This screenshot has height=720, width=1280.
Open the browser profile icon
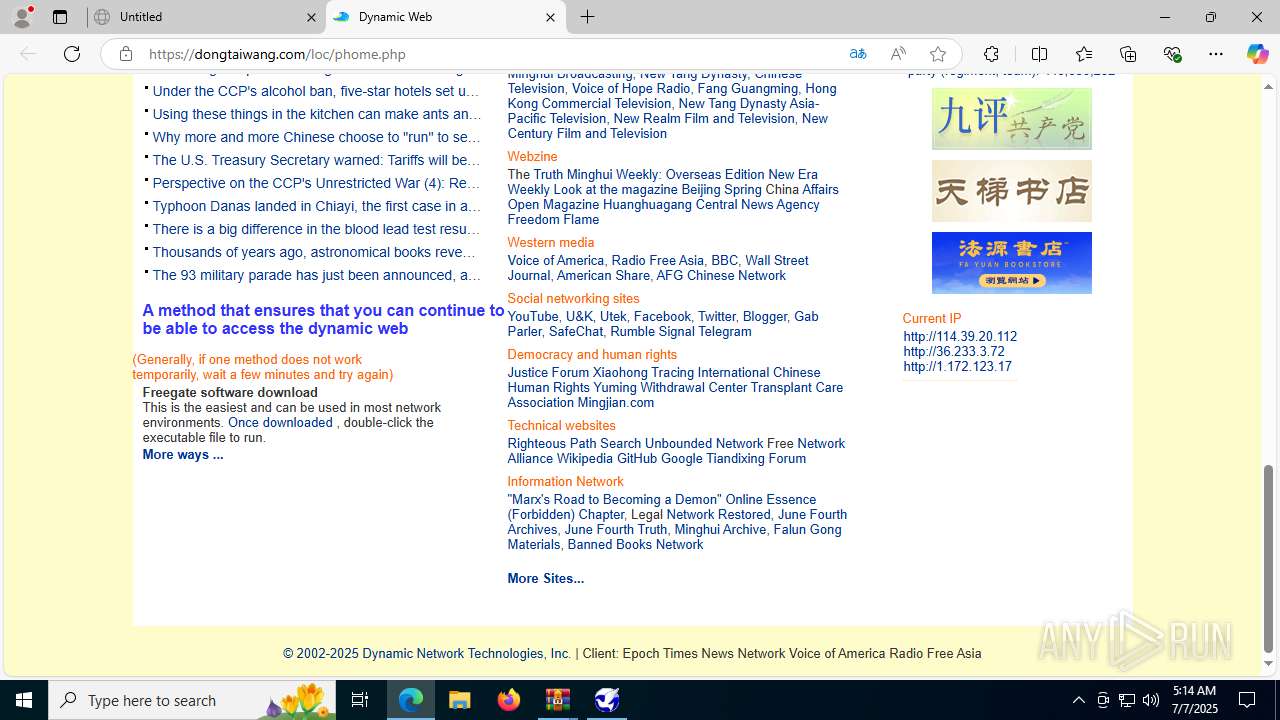pos(22,17)
